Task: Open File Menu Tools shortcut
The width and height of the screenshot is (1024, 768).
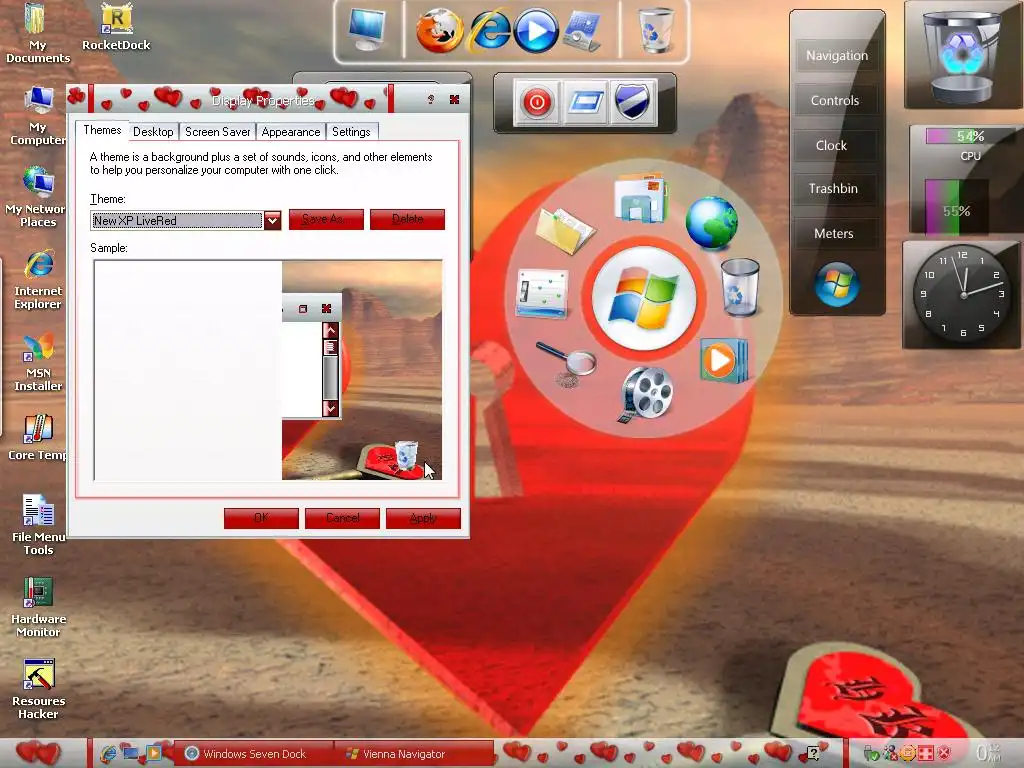Action: point(38,526)
